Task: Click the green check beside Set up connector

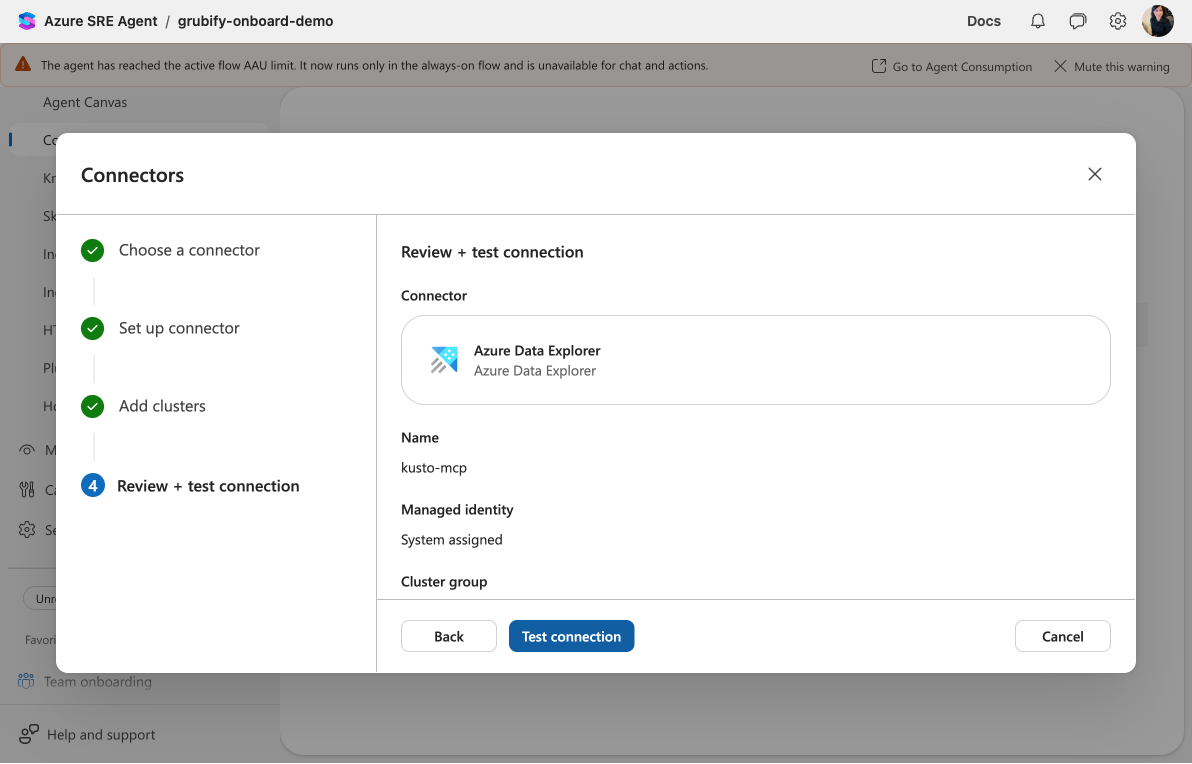Action: point(93,328)
